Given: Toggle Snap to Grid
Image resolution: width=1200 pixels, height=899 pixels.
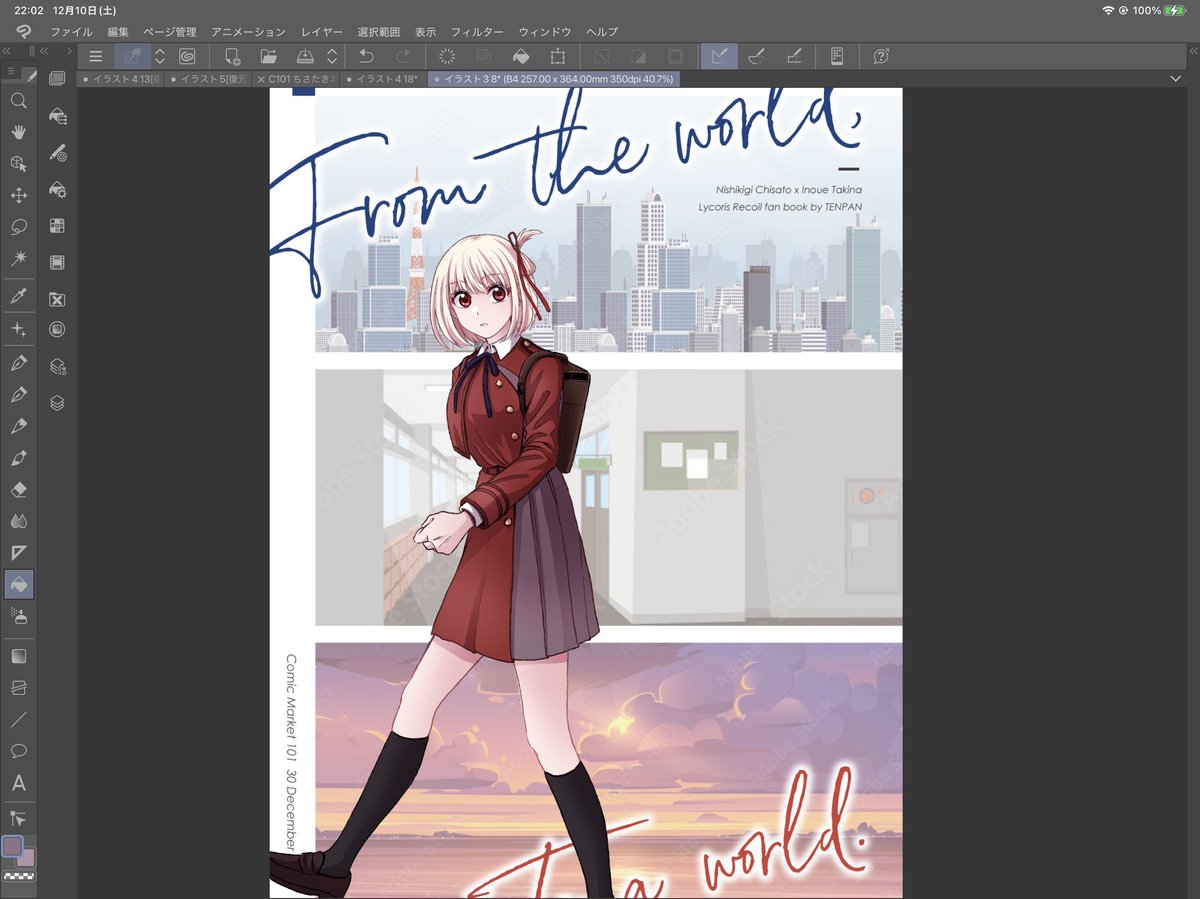Looking at the screenshot, I should tap(794, 57).
